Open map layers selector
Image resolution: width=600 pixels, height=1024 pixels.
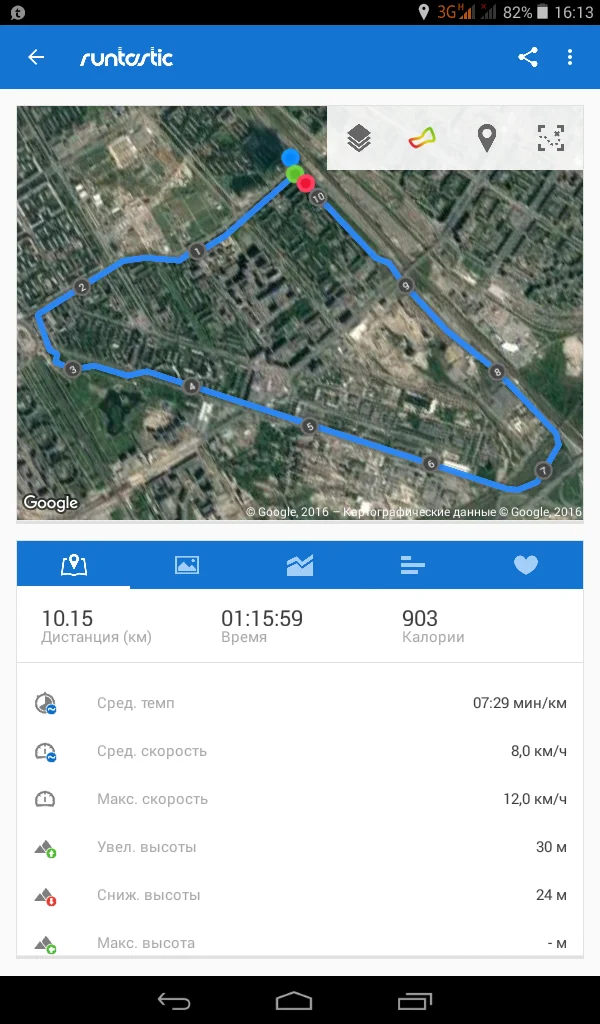coord(359,138)
